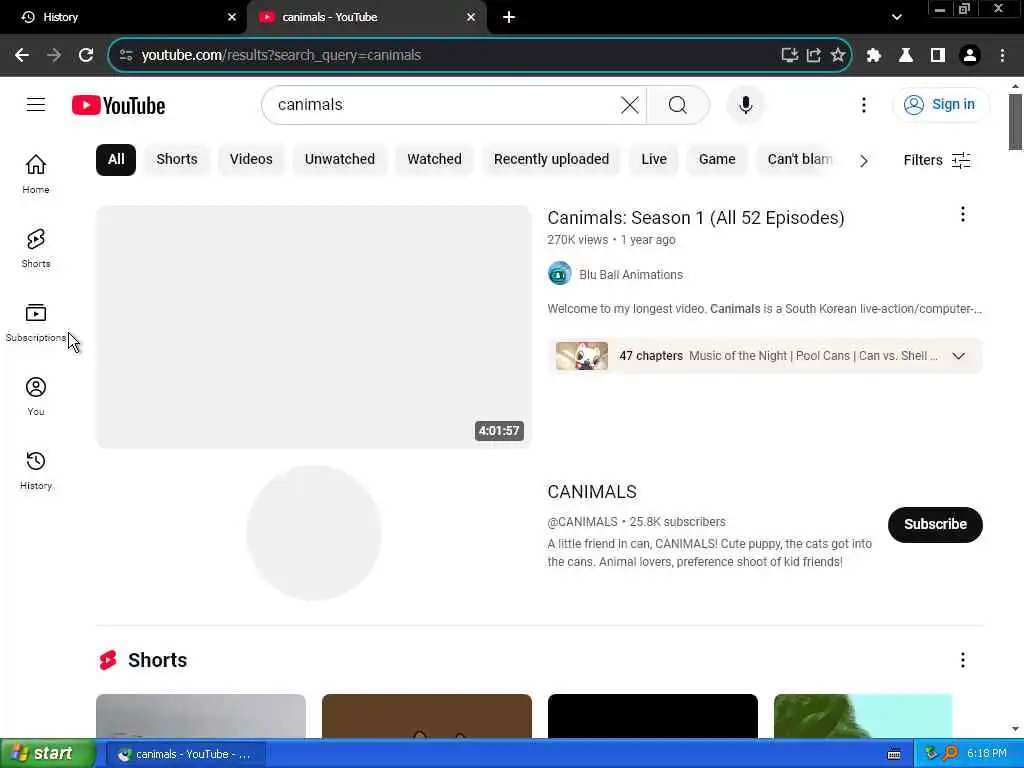Open the Chrome profile avatar
The image size is (1024, 768).
[x=970, y=55]
